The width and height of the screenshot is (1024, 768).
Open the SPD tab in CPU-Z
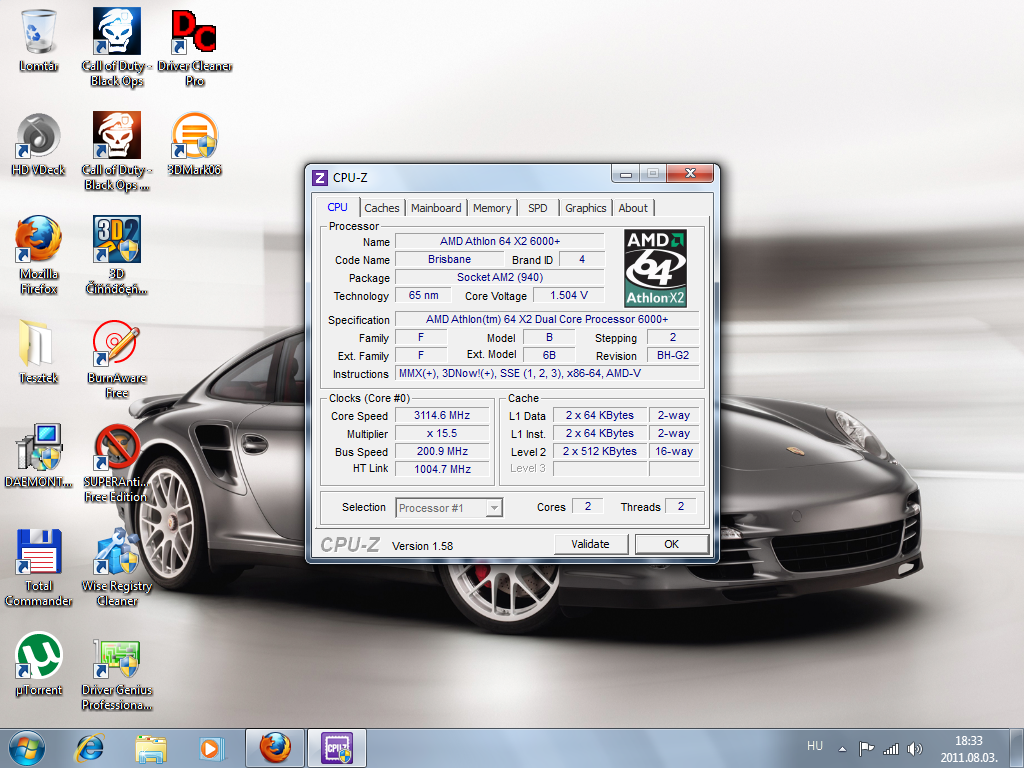click(x=538, y=208)
